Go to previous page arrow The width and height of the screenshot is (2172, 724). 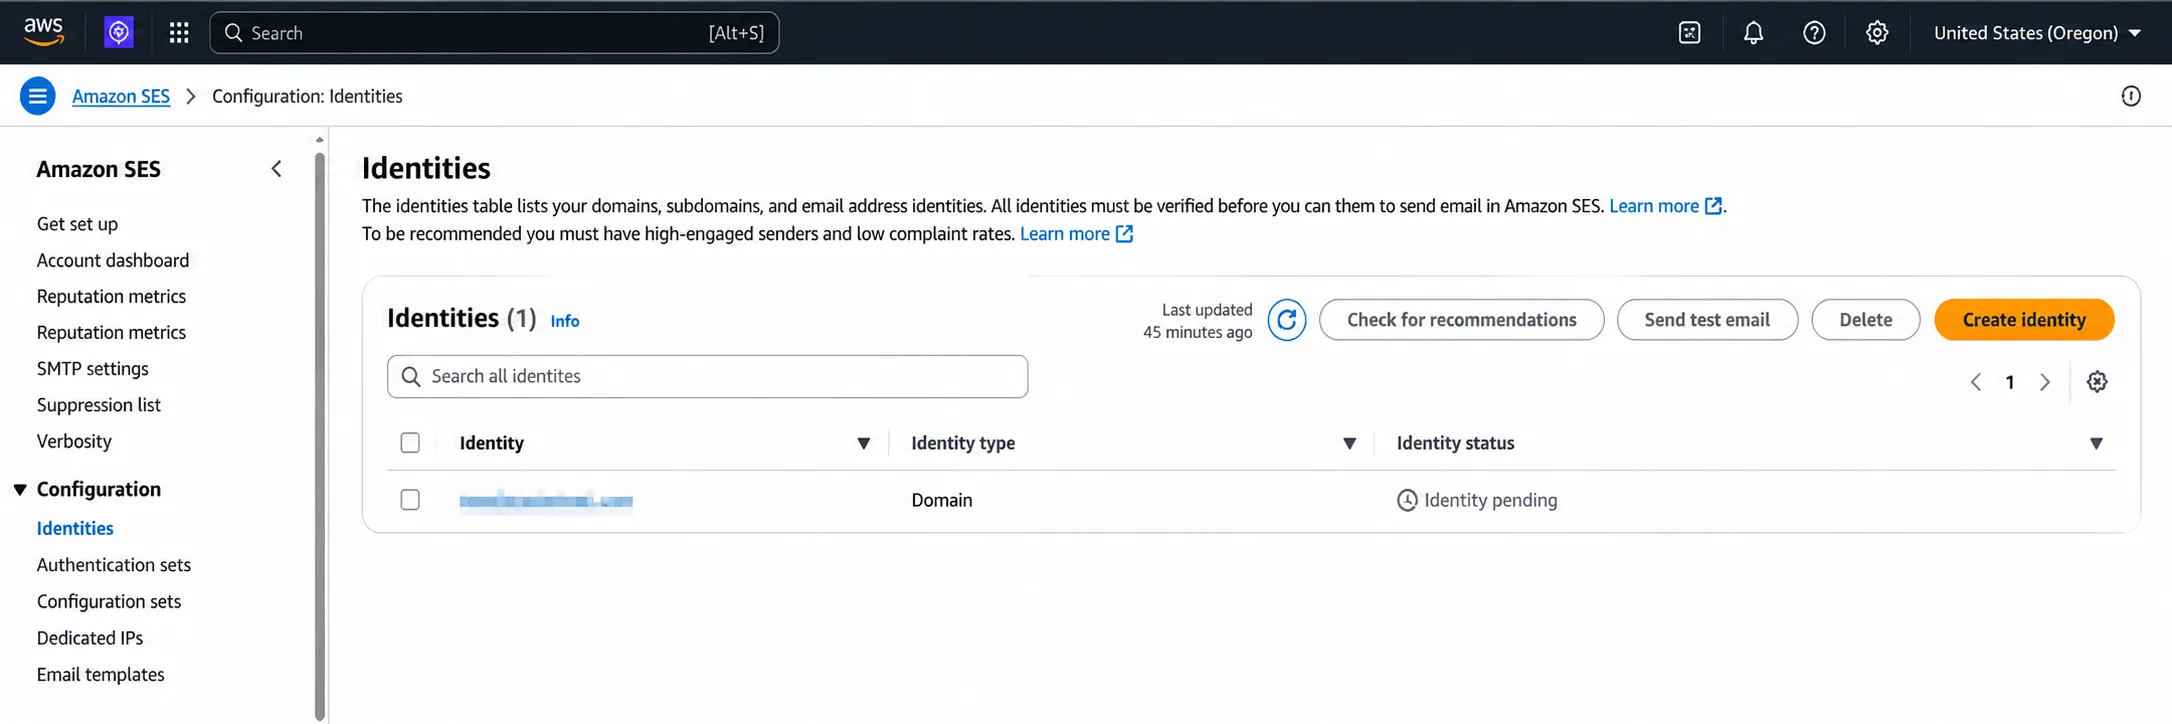pos(1976,382)
